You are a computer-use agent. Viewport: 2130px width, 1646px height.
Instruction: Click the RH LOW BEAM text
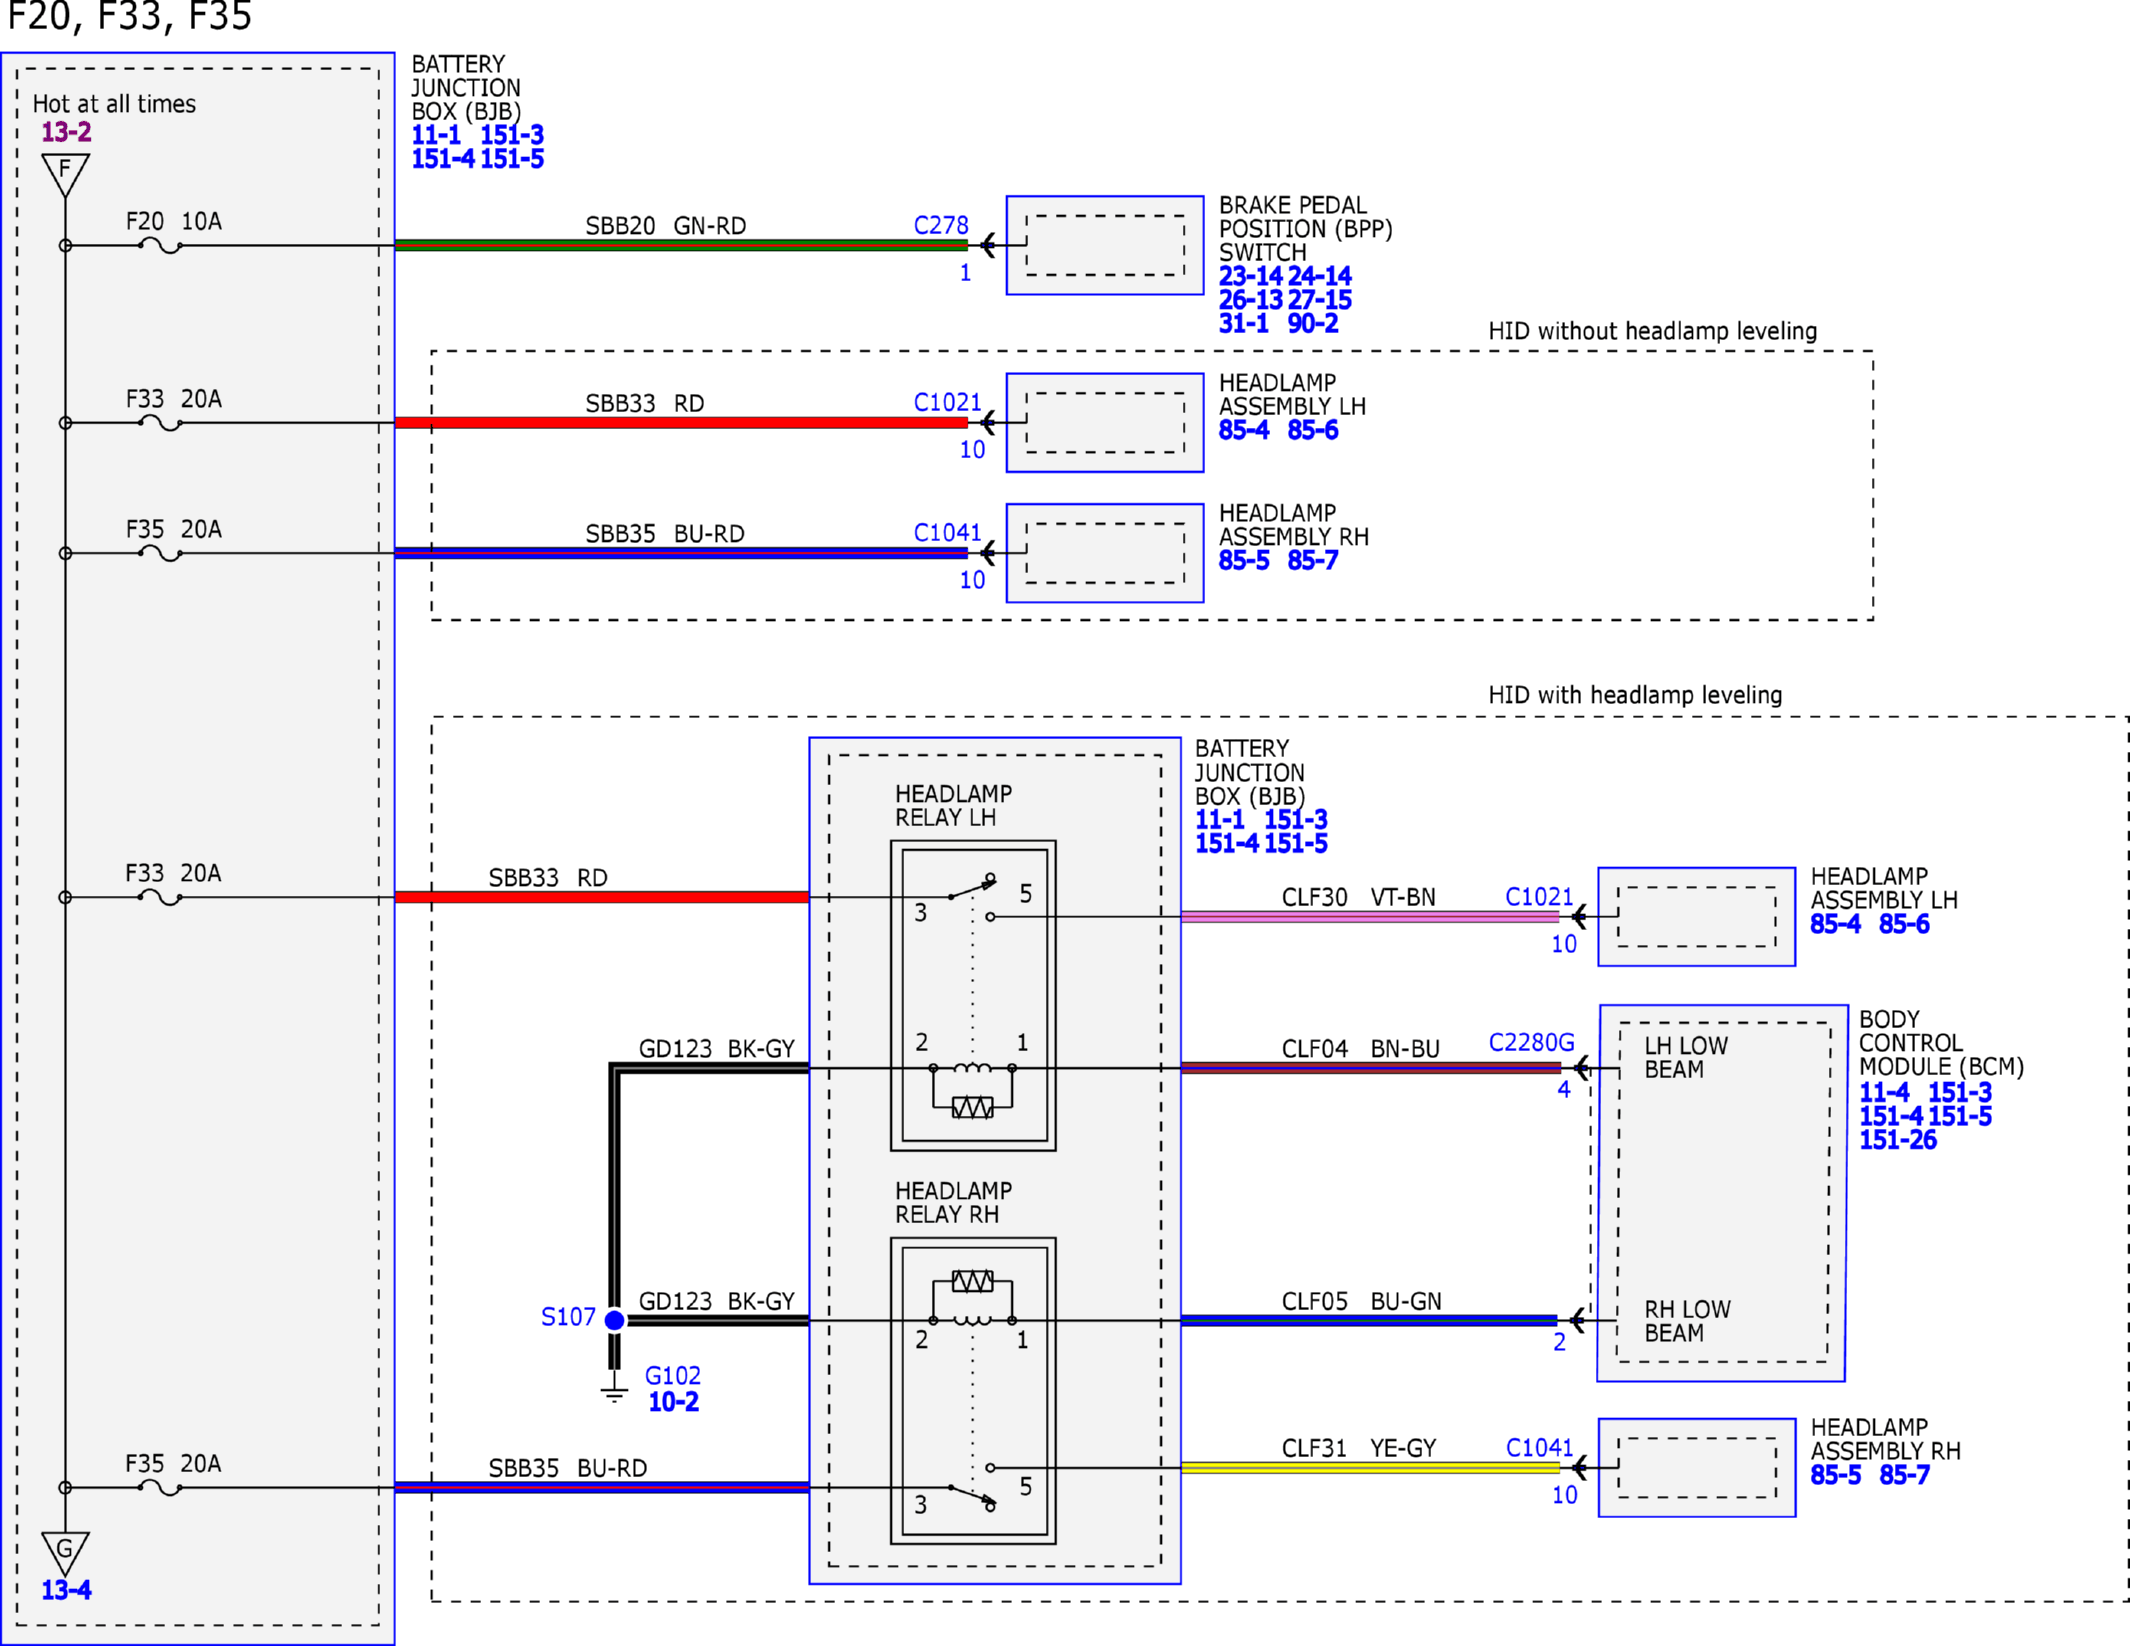coord(1687,1321)
